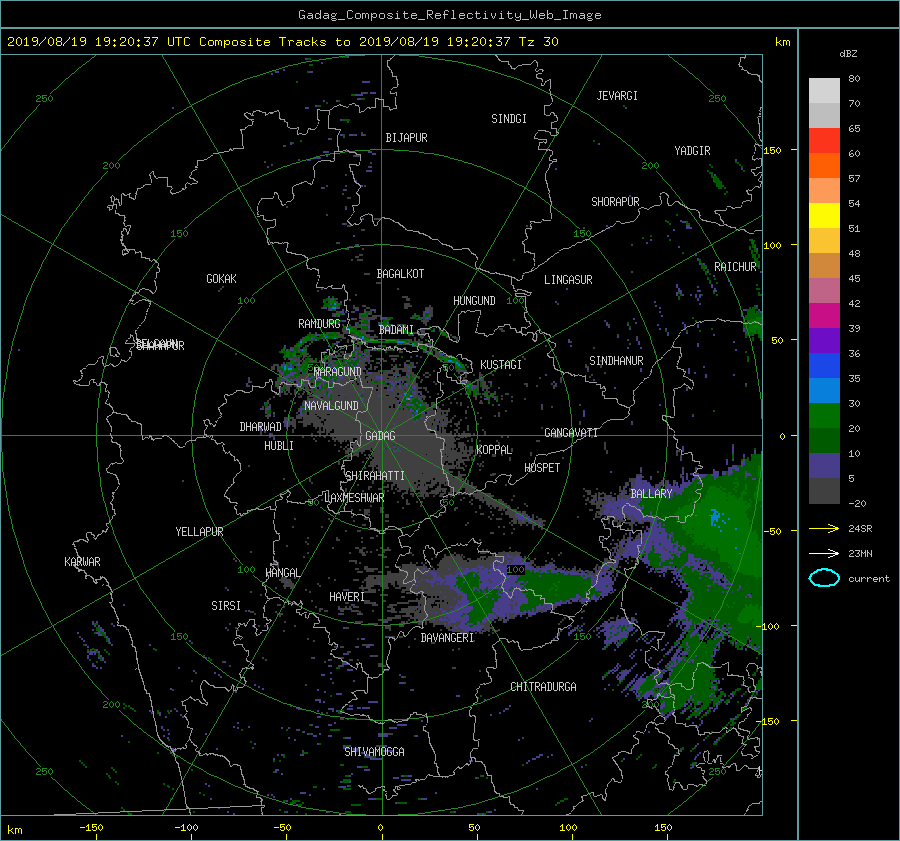This screenshot has height=841, width=900.
Task: Click the LINGASUR city label
Action: [568, 280]
